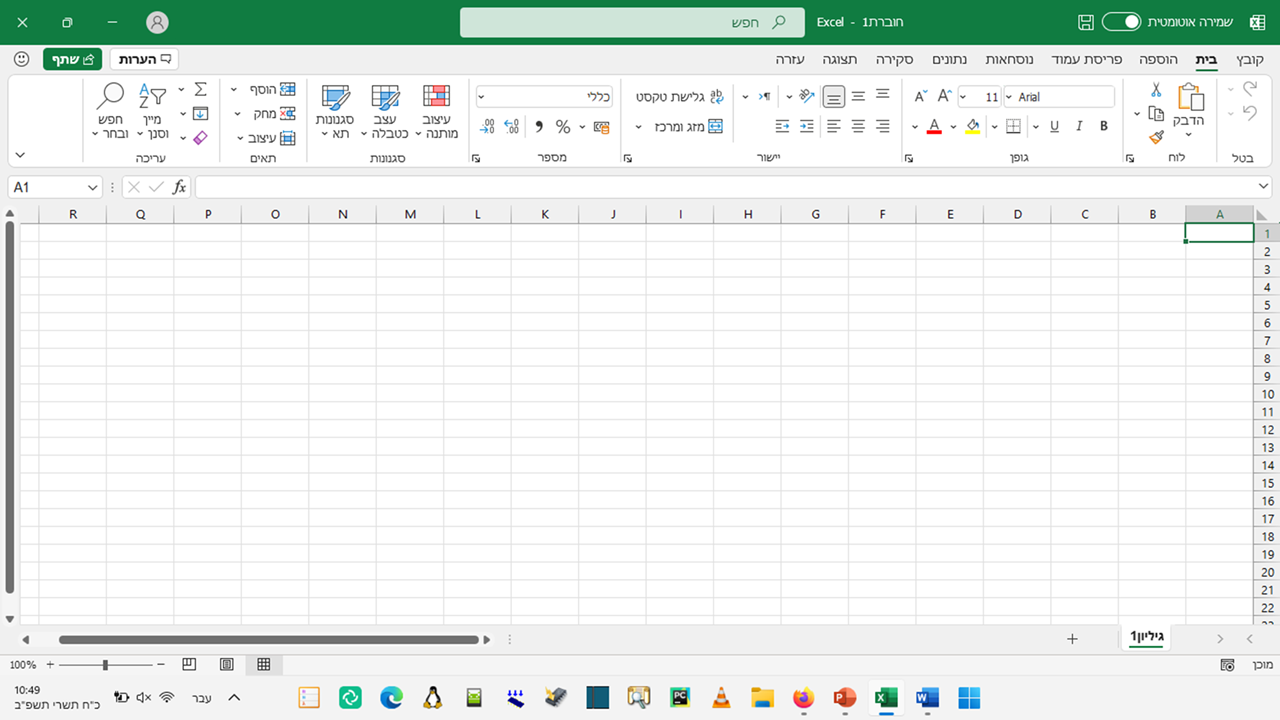This screenshot has height=720, width=1280.
Task: Open Cell Styles (סגנונות תא) menu
Action: pos(335,112)
